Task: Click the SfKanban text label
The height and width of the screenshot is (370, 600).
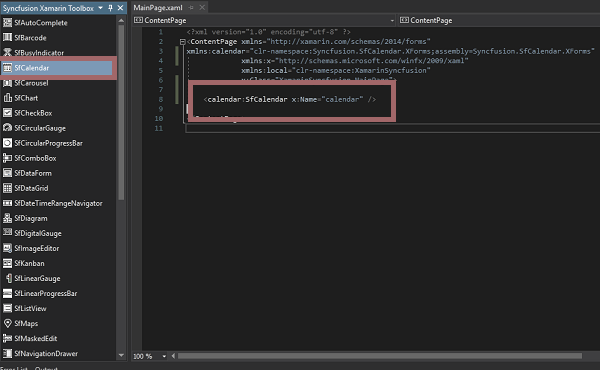Action: tap(29, 263)
